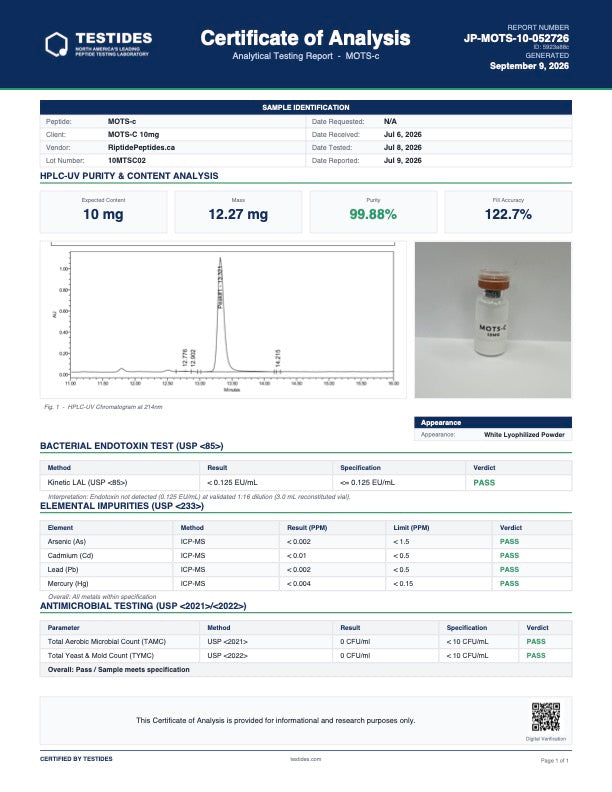
Task: Click the Fill Accuracy 122.7% value
Action: [508, 214]
